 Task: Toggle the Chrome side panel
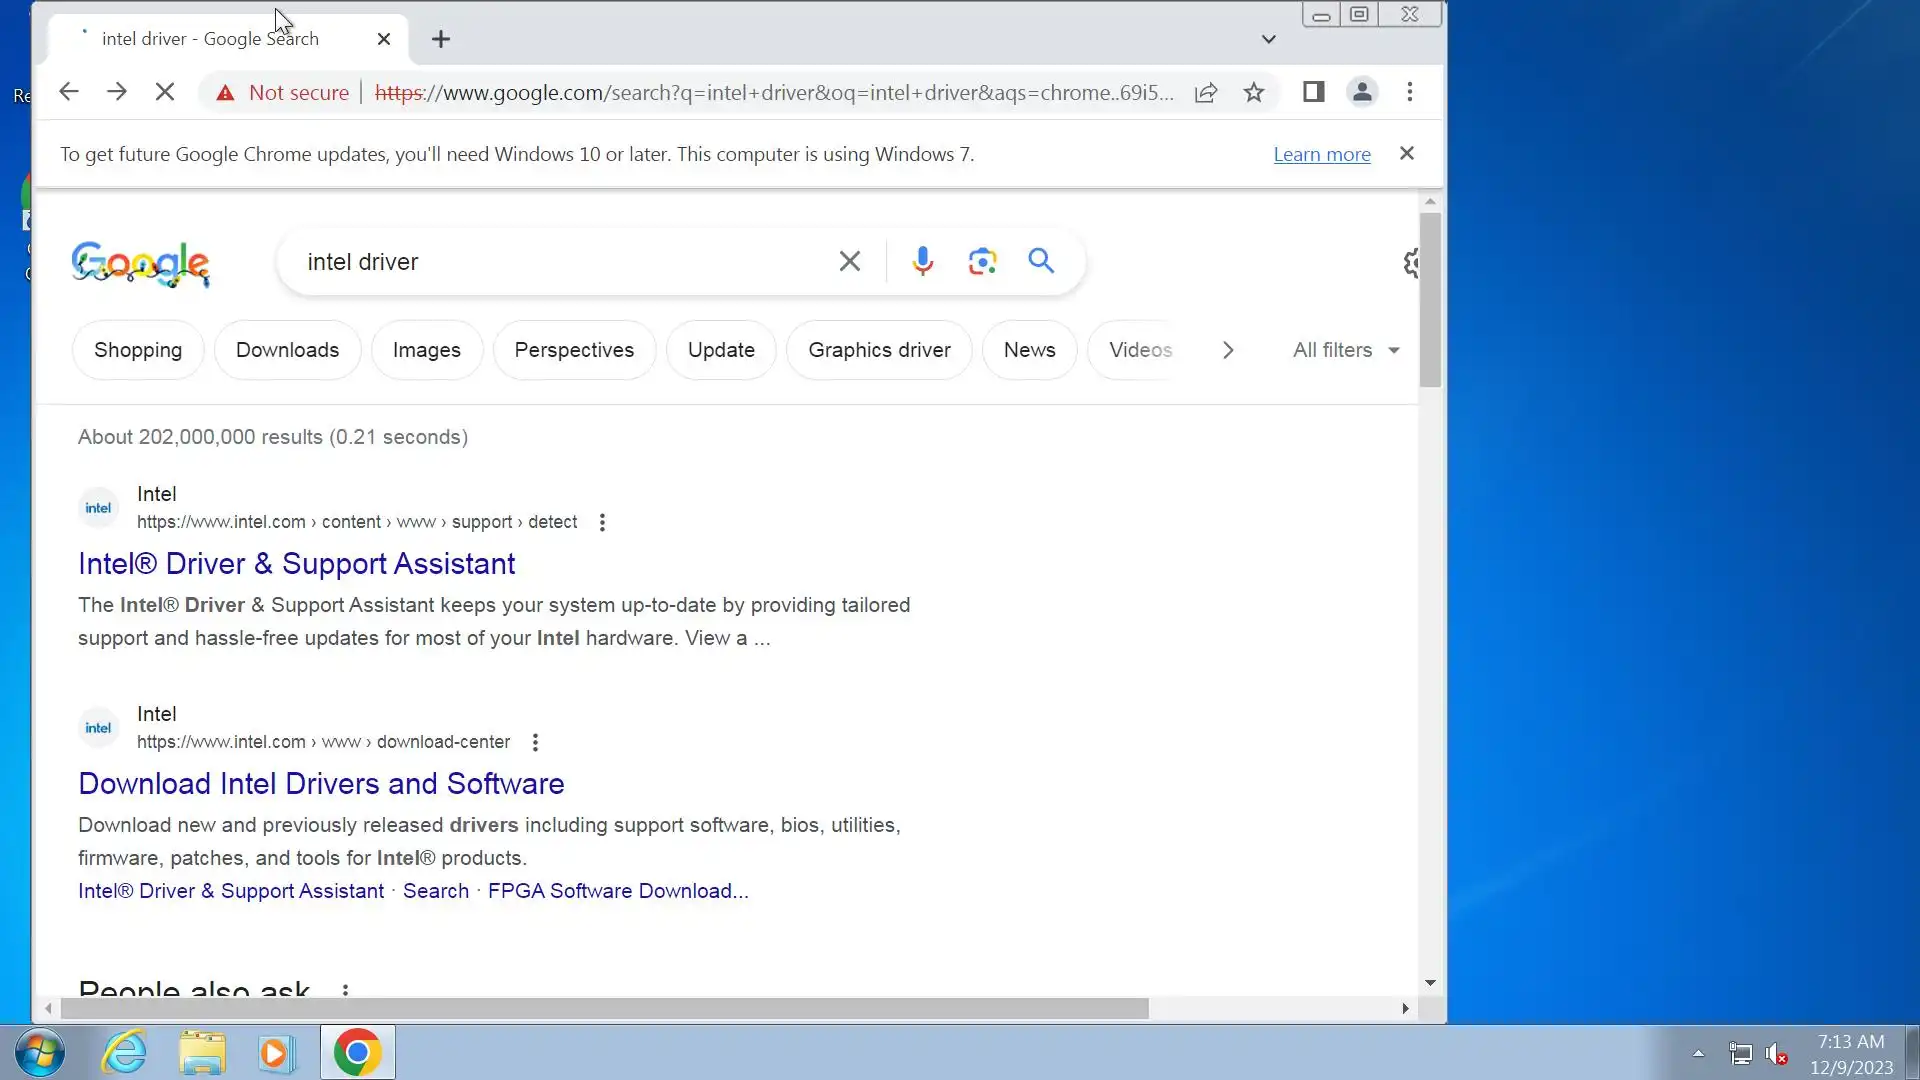coord(1313,93)
